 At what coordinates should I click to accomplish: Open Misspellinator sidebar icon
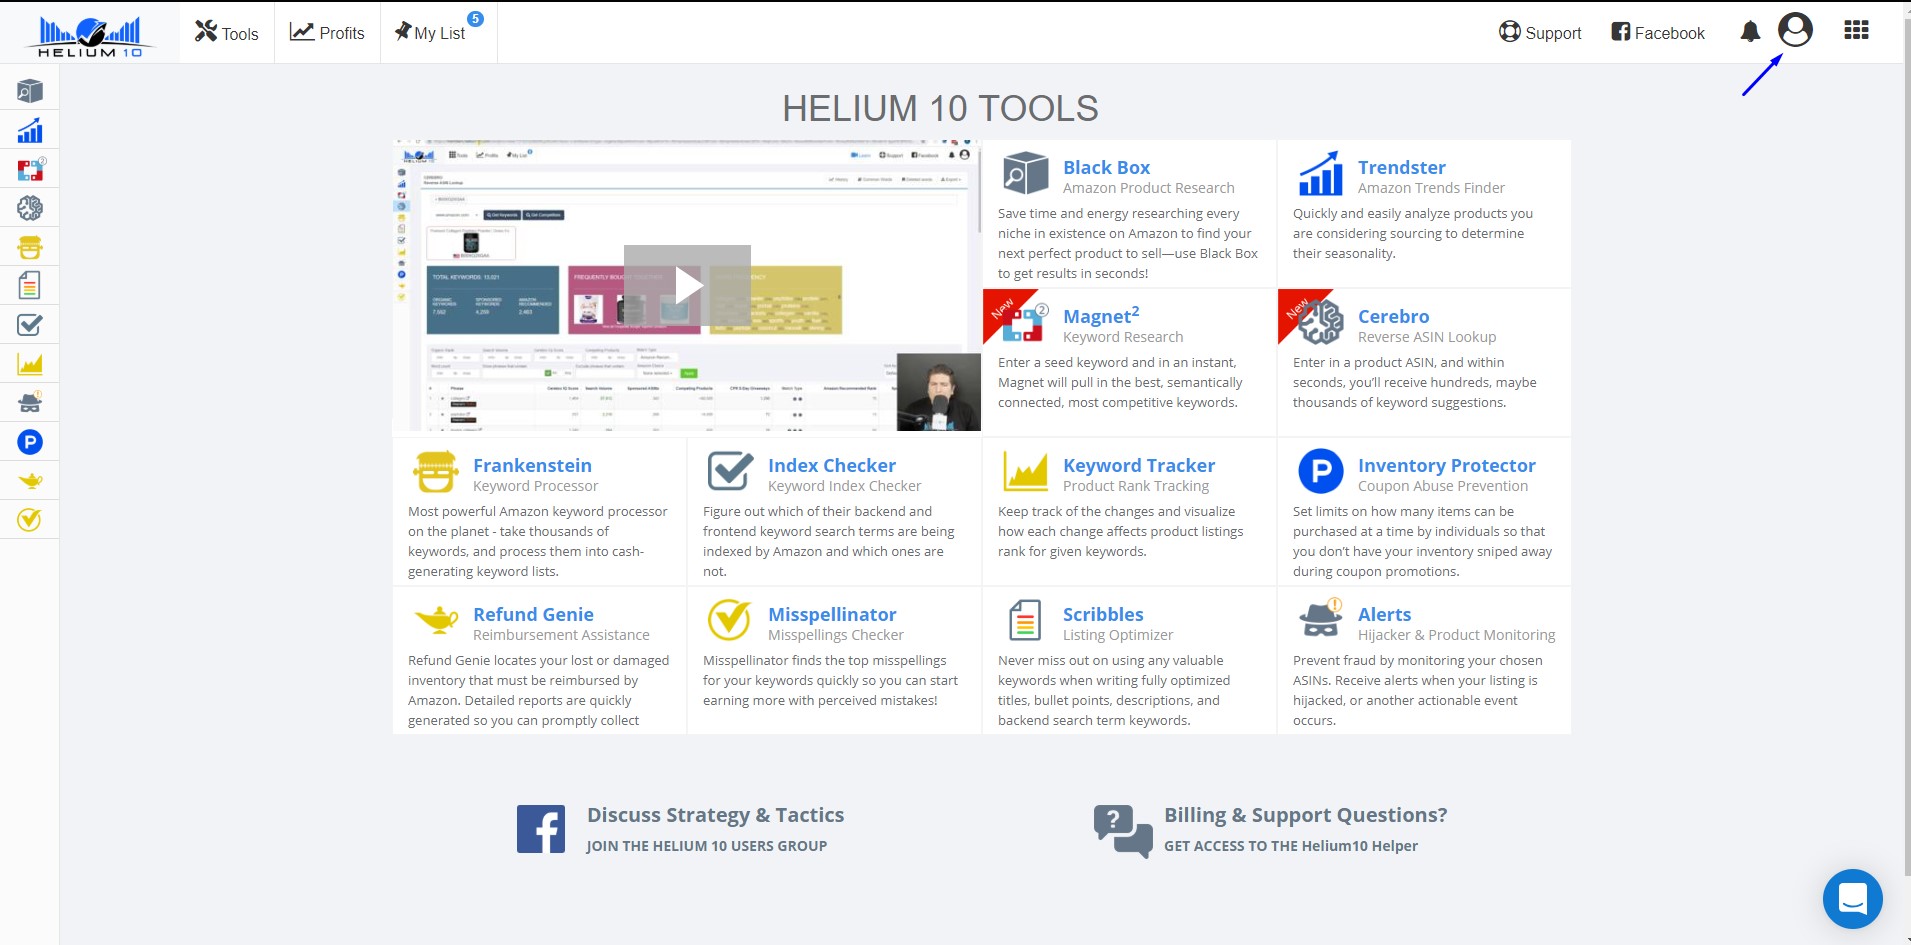coord(30,520)
